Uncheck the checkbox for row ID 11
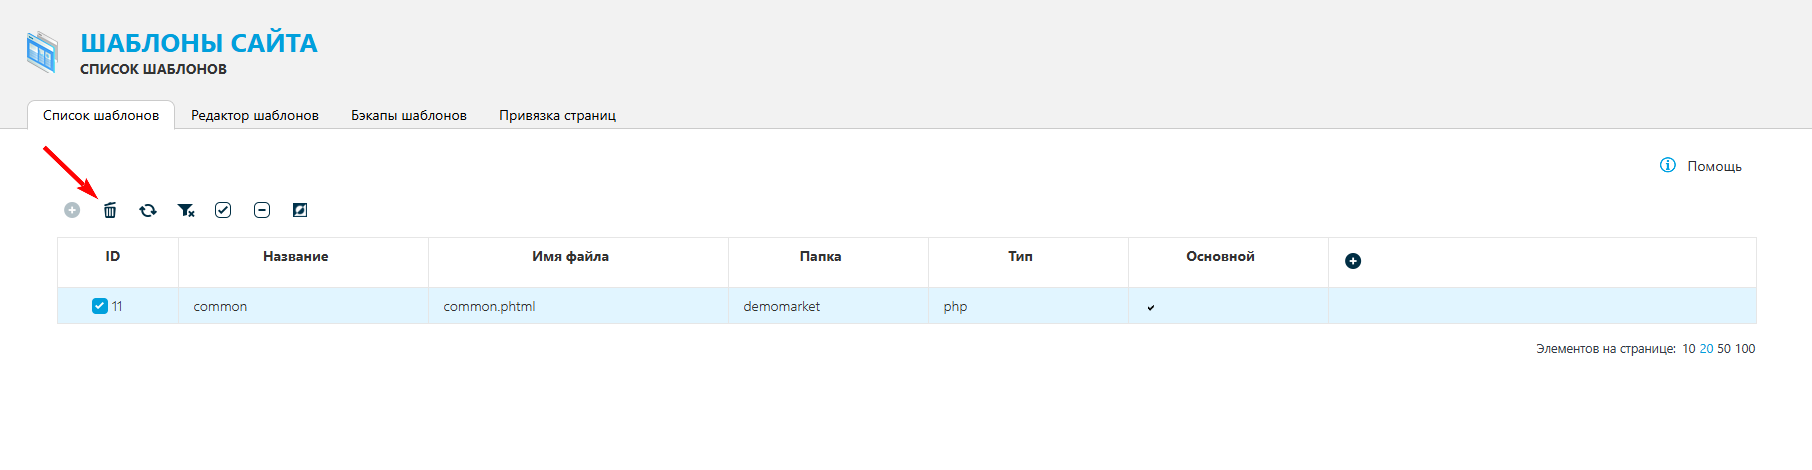The height and width of the screenshot is (470, 1812). pos(100,306)
